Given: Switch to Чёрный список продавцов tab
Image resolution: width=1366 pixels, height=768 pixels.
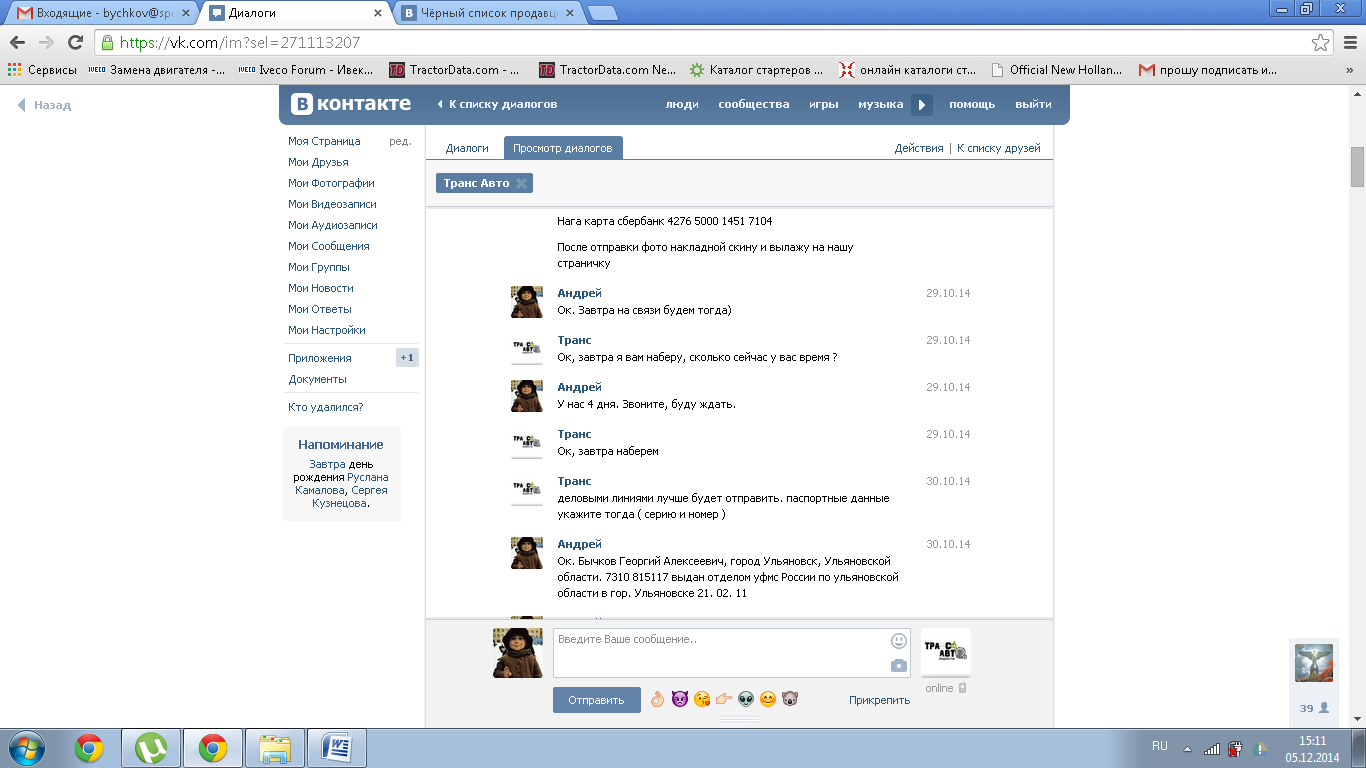Looking at the screenshot, I should click(x=488, y=14).
